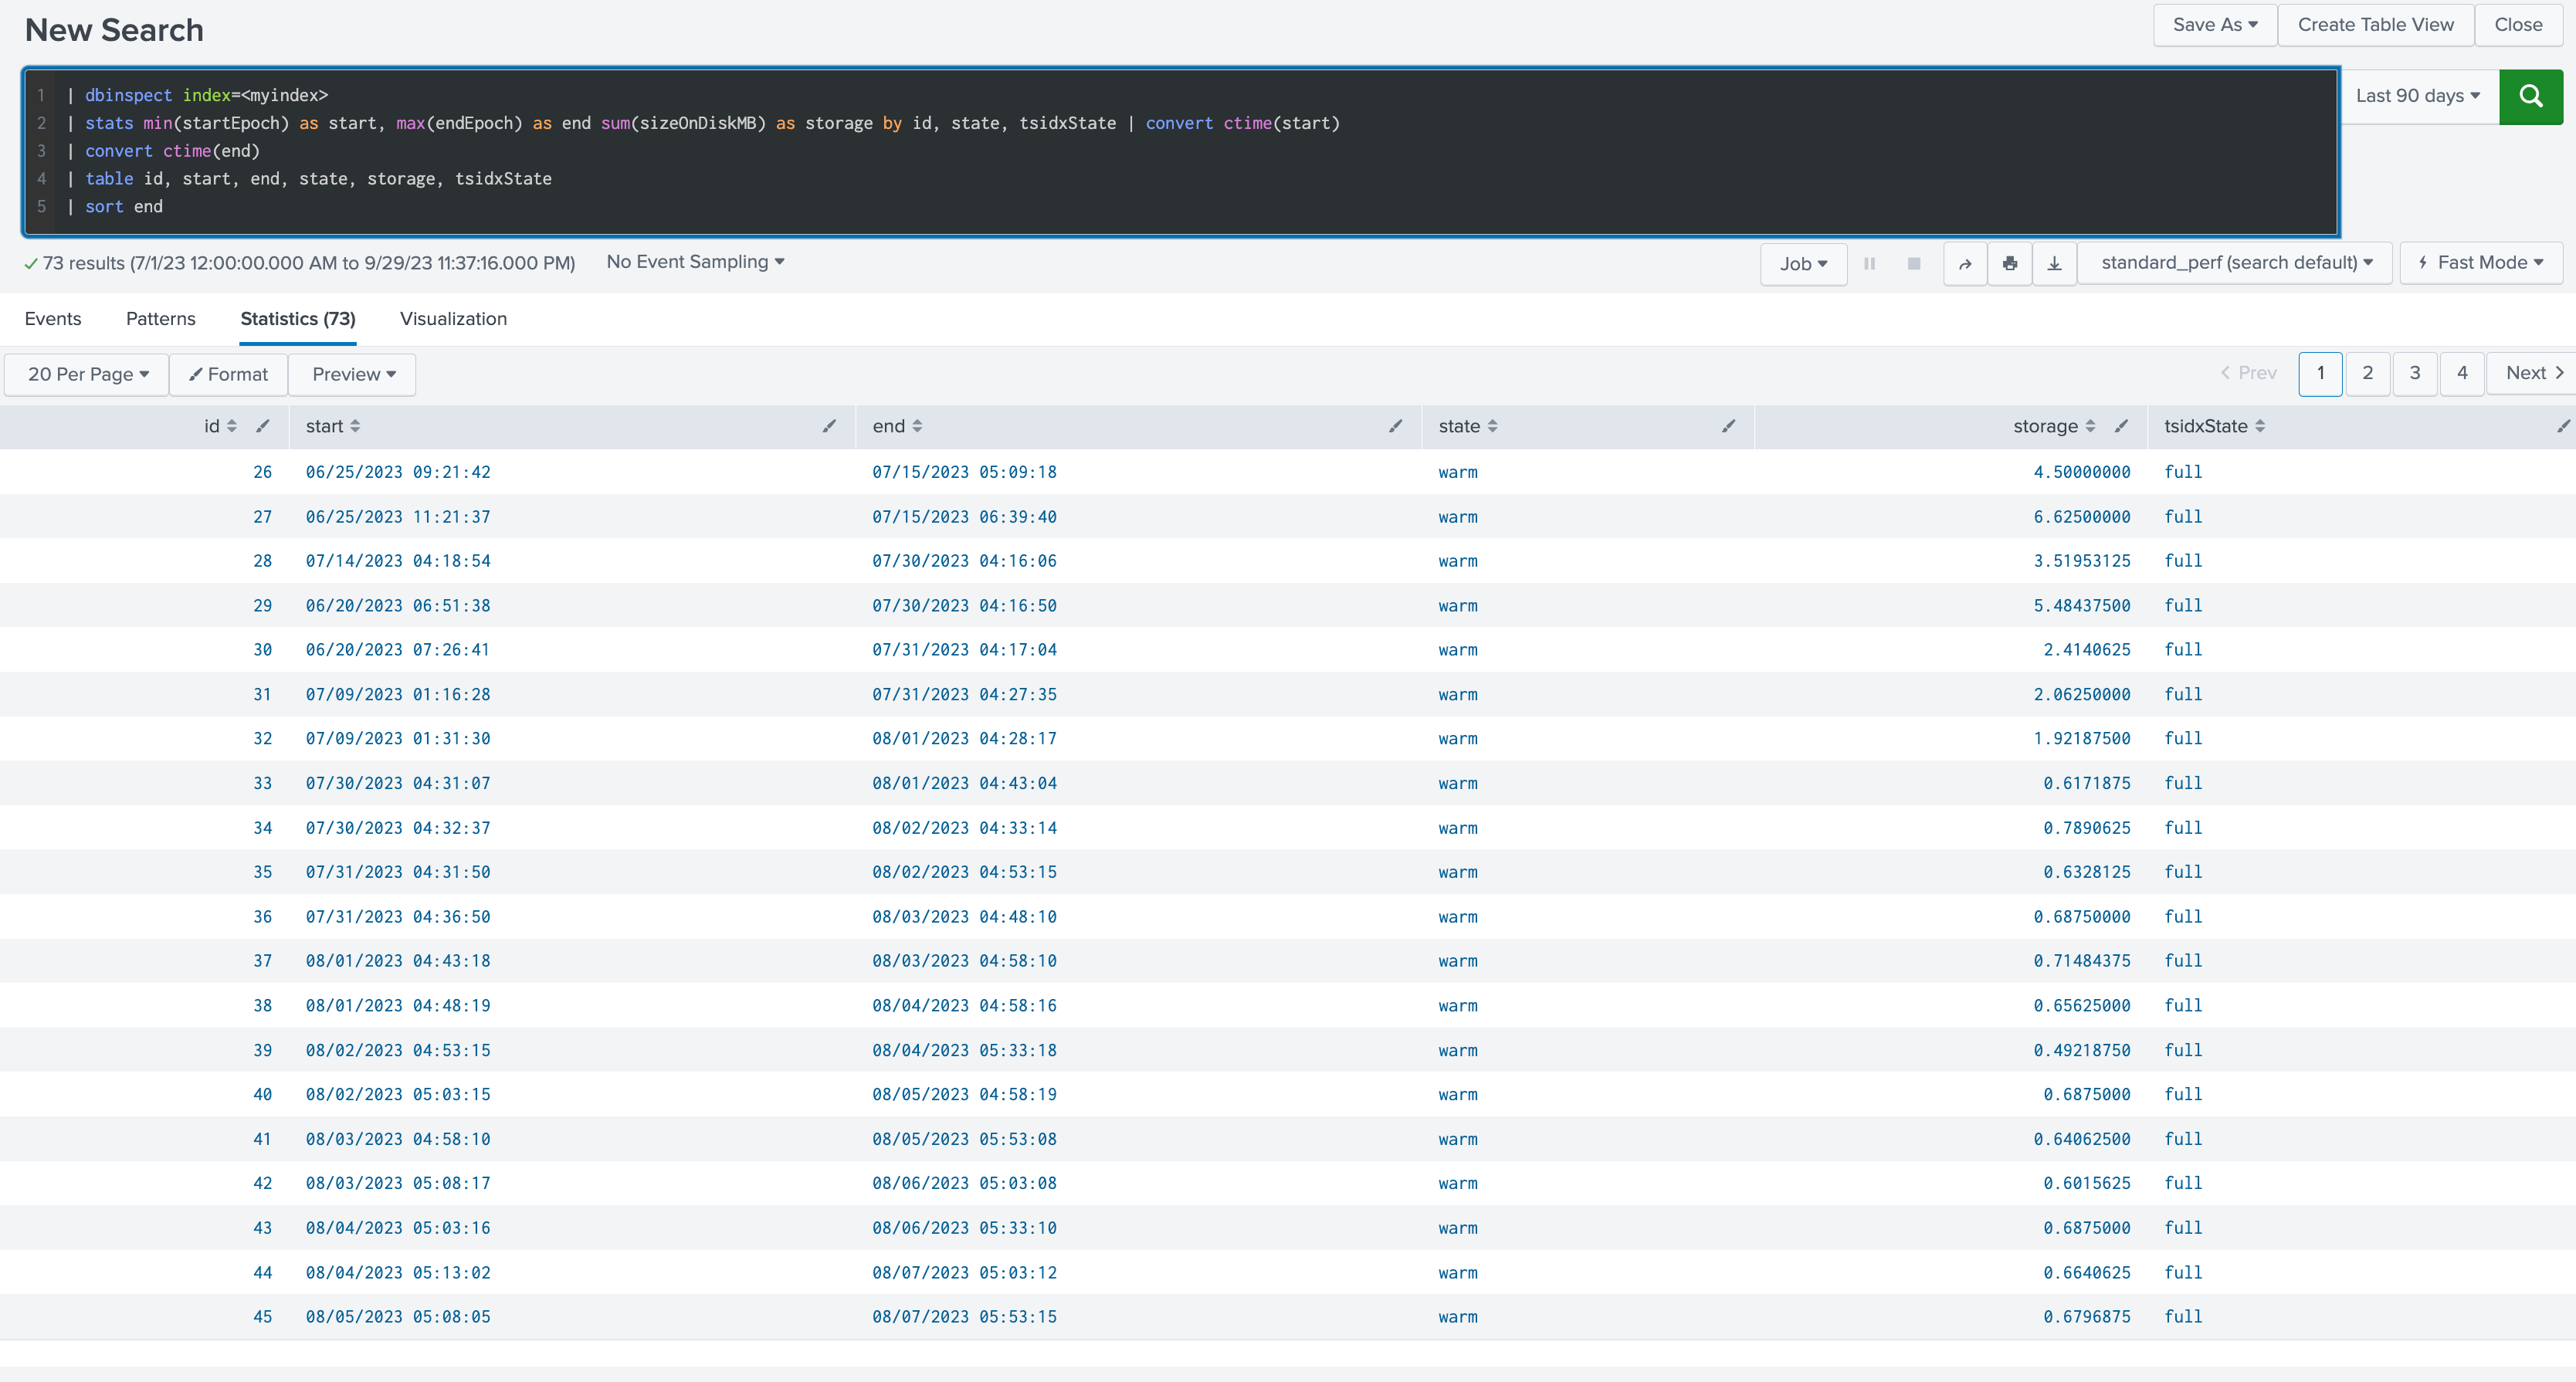Viewport: 2576px width, 1382px height.
Task: Click the Create Table View button
Action: pos(2375,24)
